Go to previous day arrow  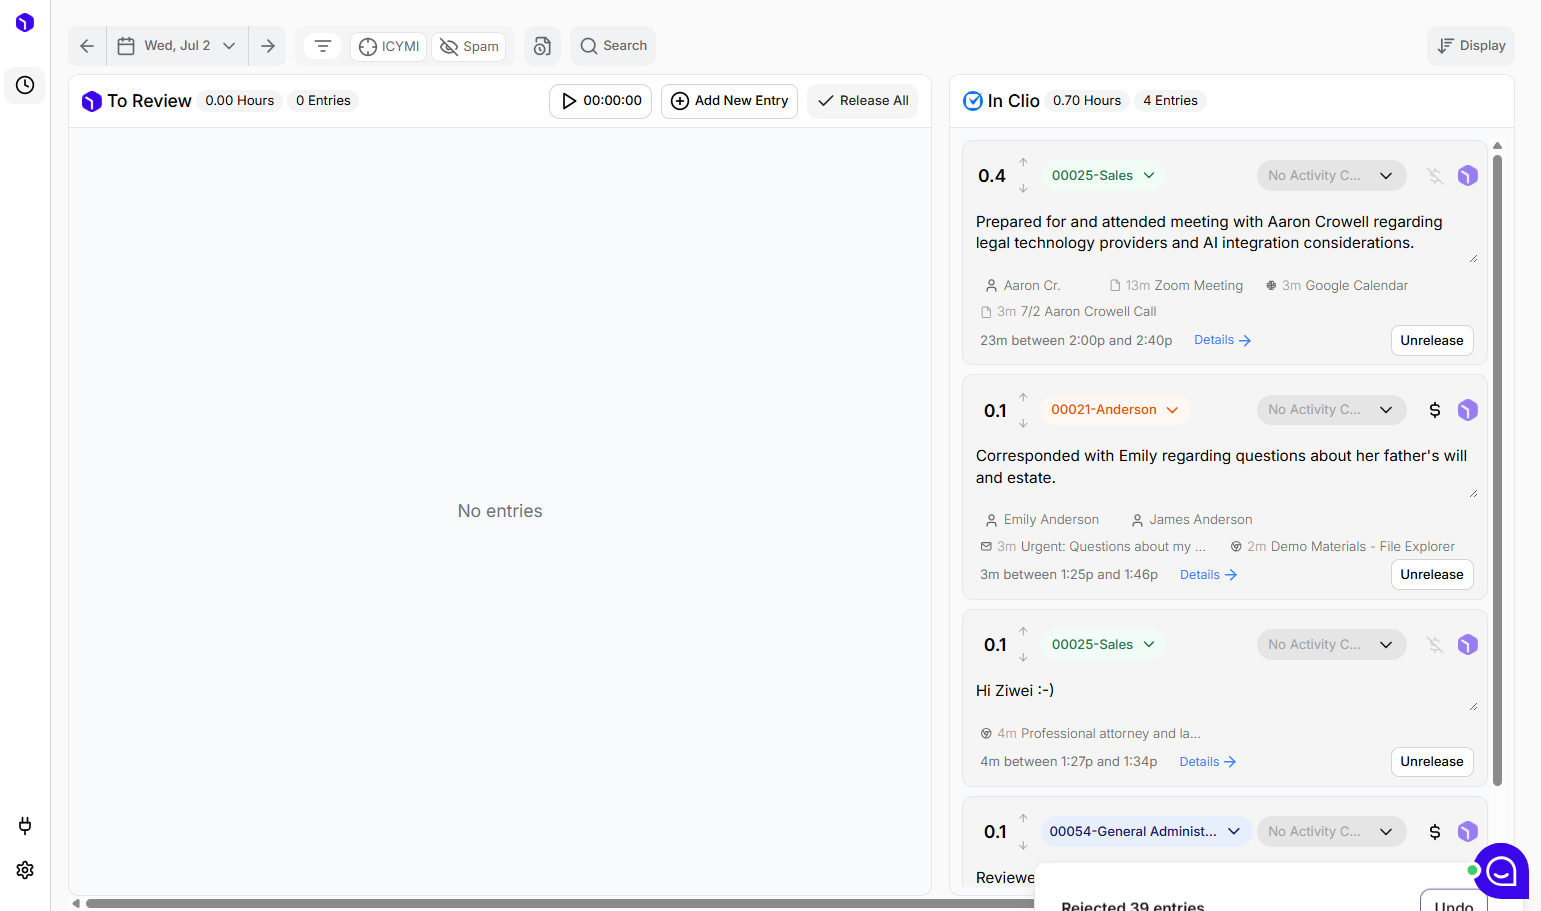pos(87,46)
